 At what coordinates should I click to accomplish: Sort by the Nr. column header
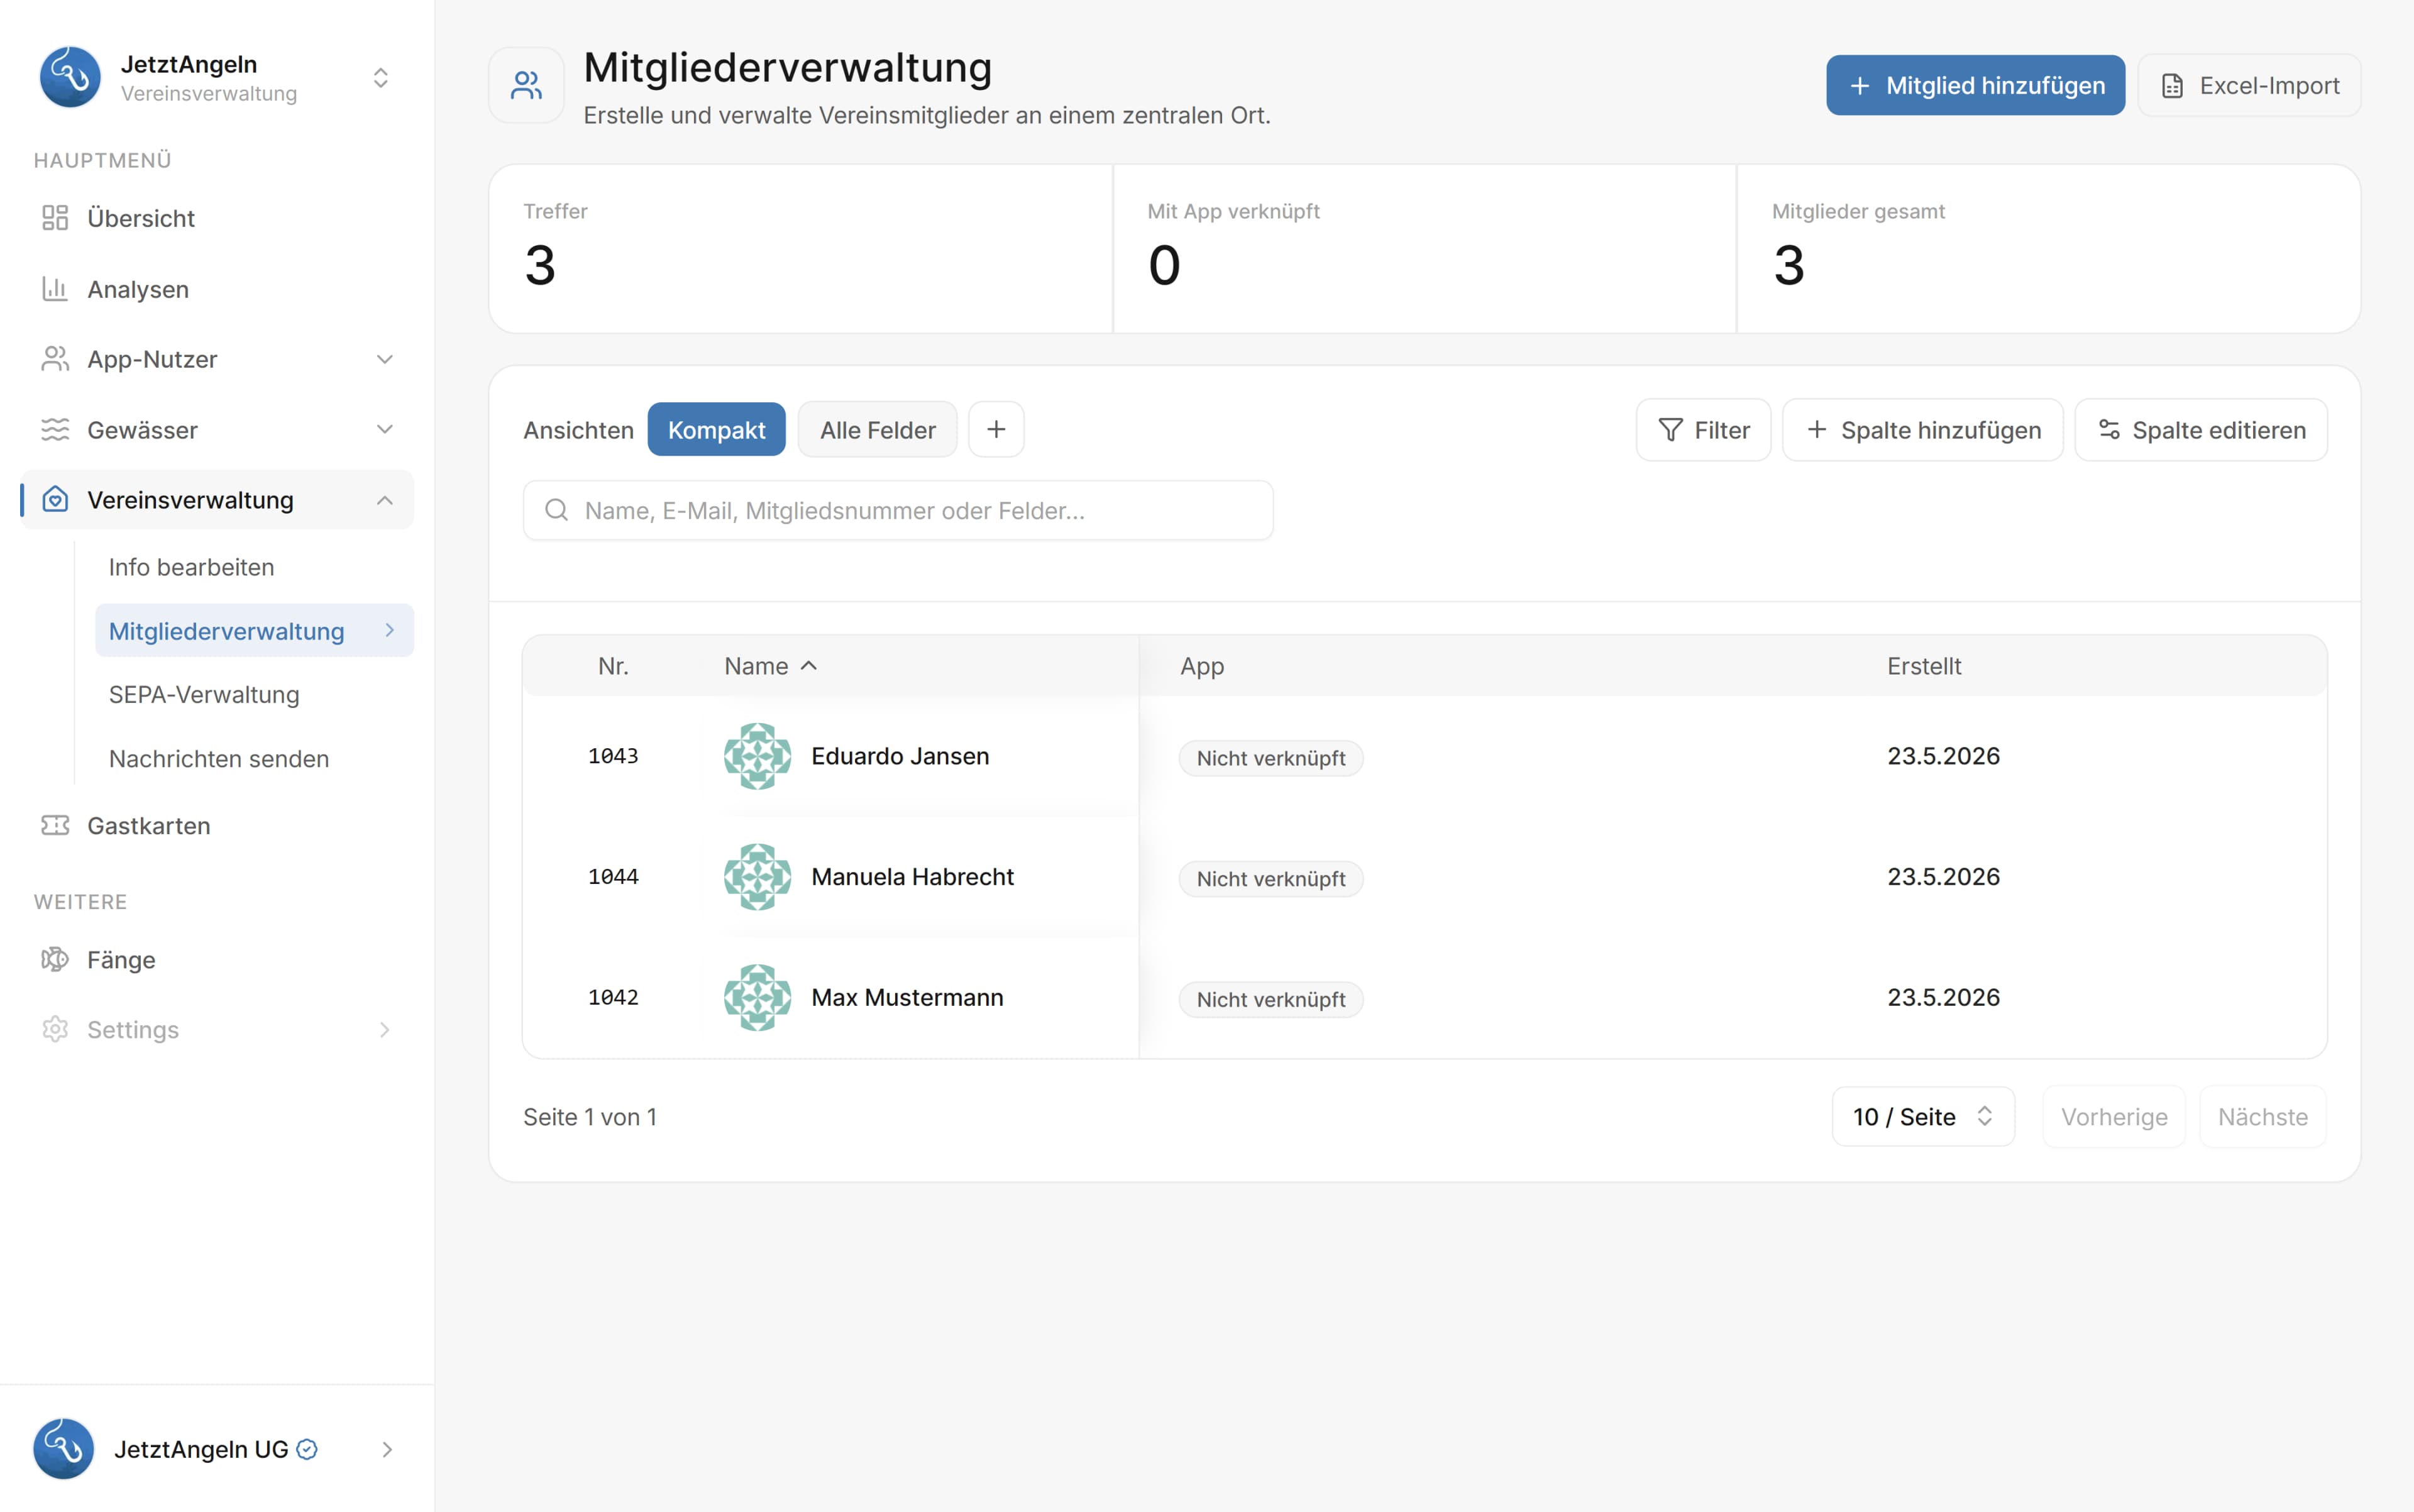pyautogui.click(x=613, y=666)
